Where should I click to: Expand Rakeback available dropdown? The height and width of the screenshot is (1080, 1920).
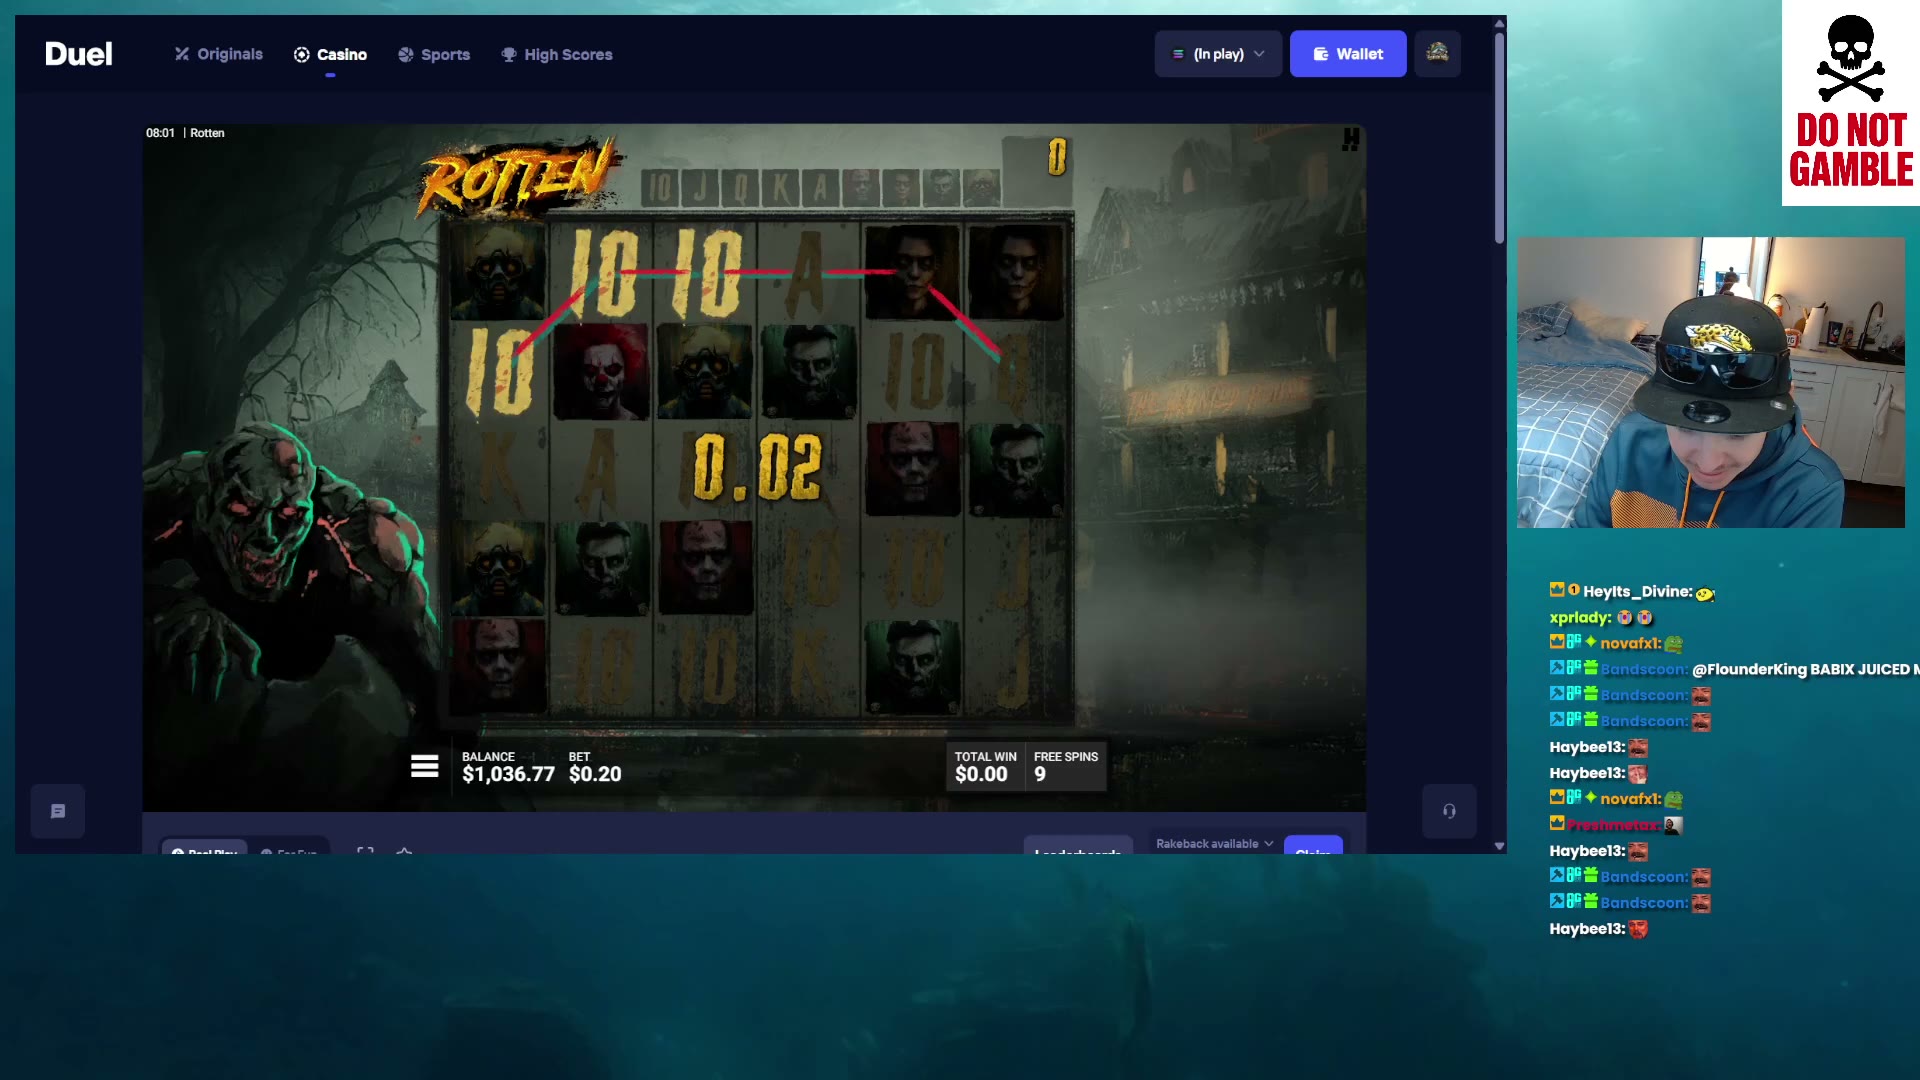point(1214,844)
